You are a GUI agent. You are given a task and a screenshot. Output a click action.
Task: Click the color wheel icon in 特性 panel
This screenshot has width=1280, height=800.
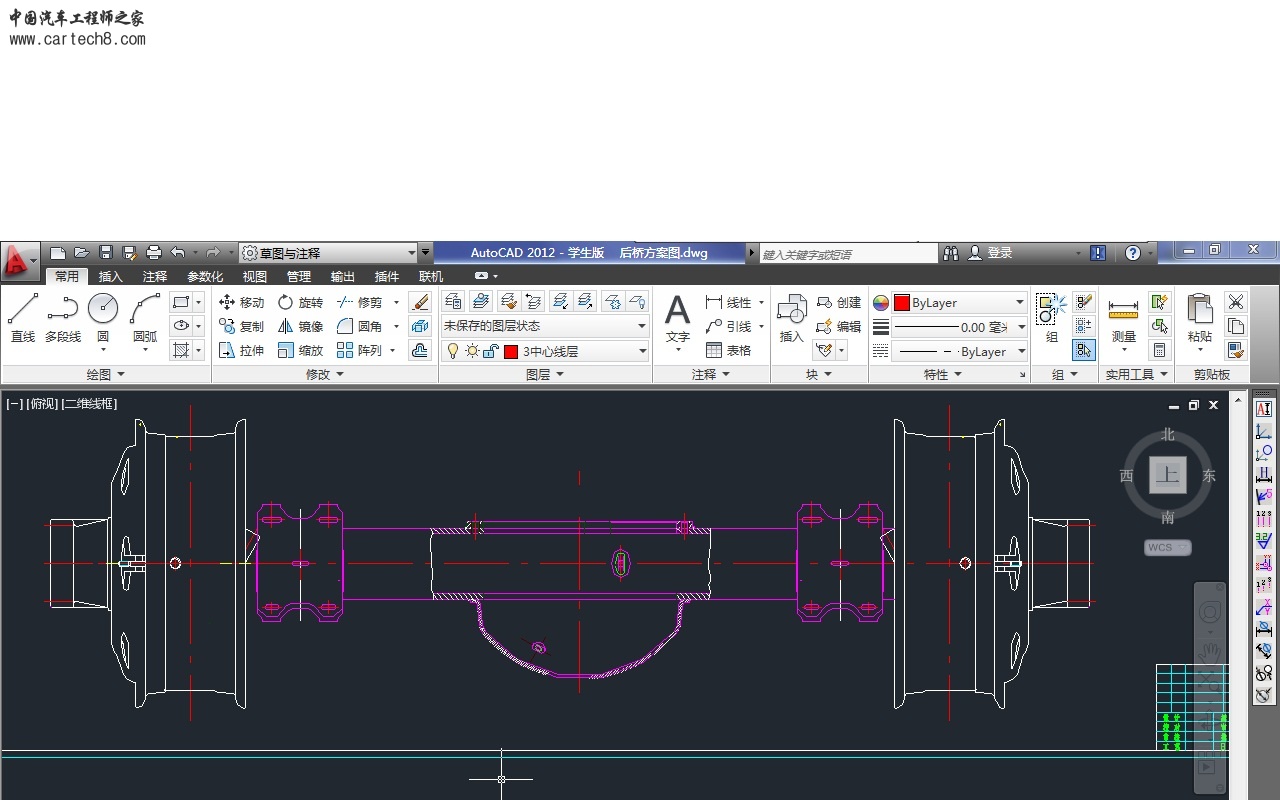[880, 302]
